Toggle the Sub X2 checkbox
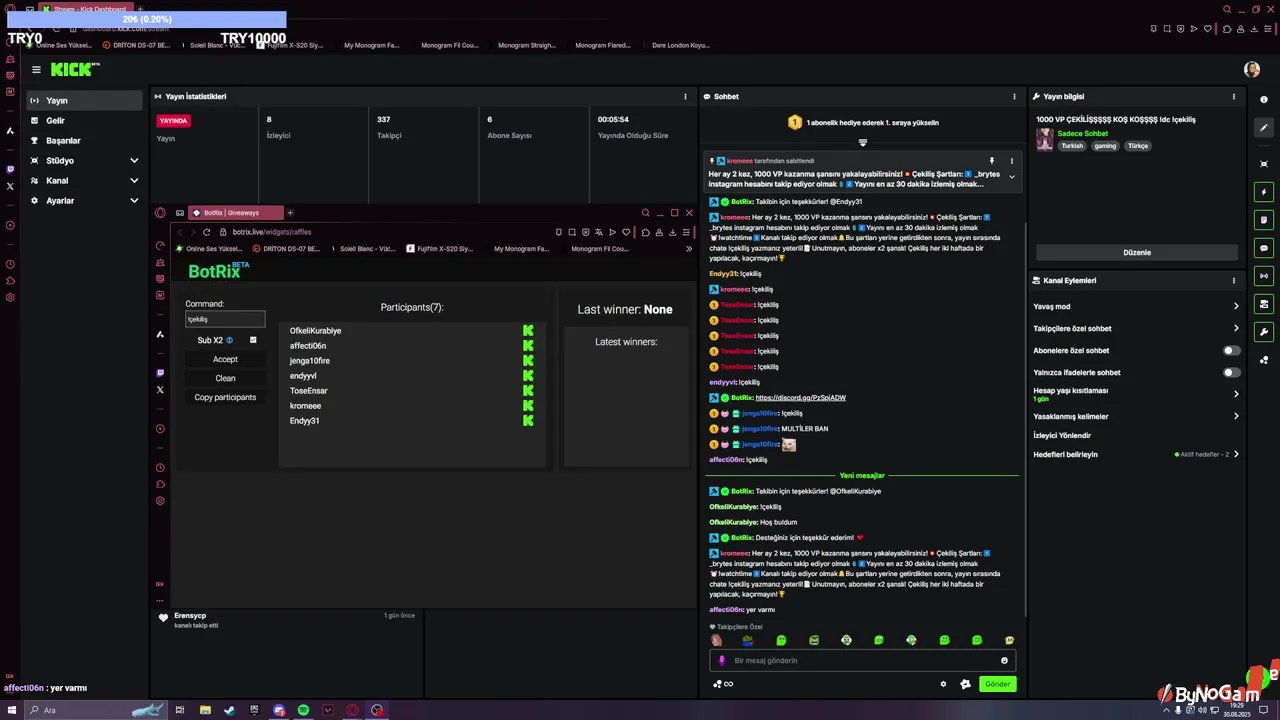This screenshot has height=720, width=1280. point(253,340)
